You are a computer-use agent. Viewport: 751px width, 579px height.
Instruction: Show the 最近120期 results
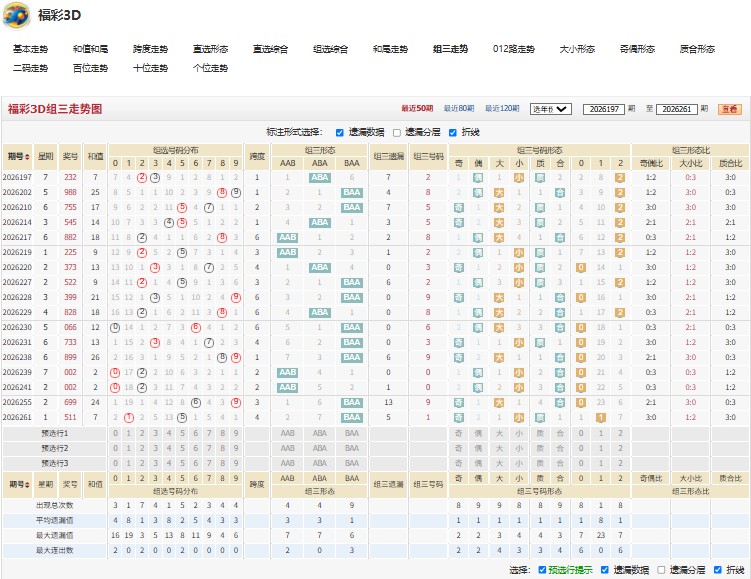click(x=502, y=109)
